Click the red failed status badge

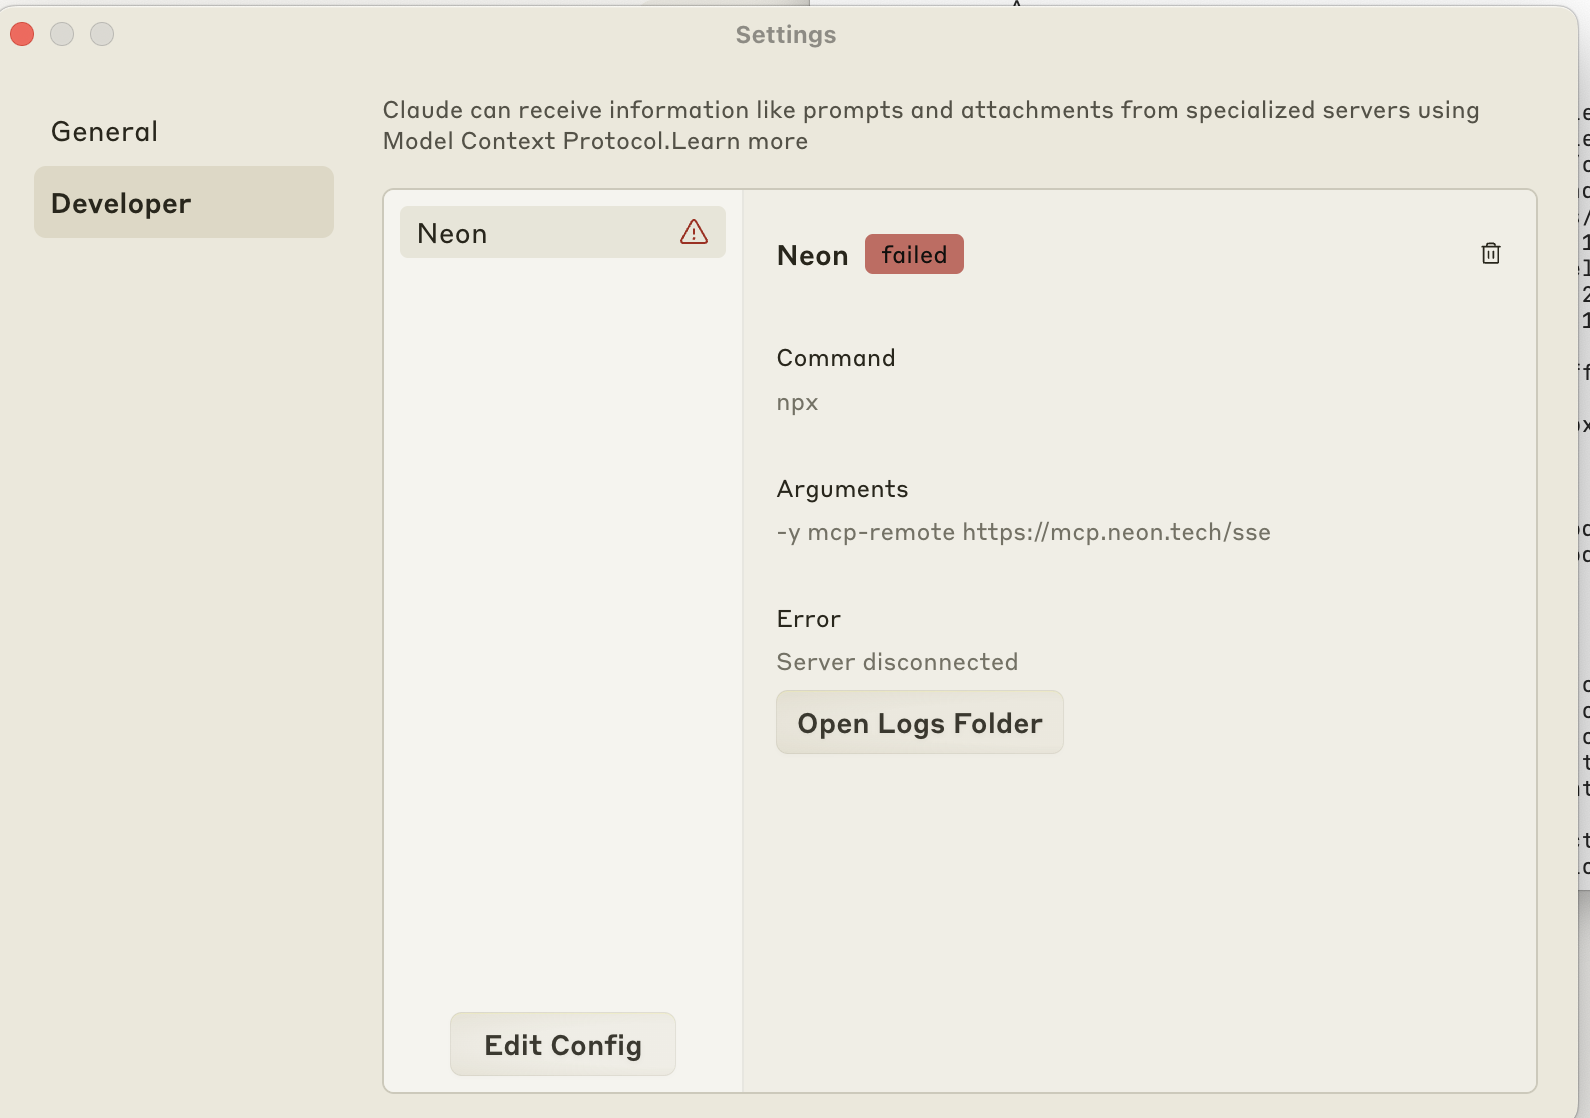(x=914, y=254)
